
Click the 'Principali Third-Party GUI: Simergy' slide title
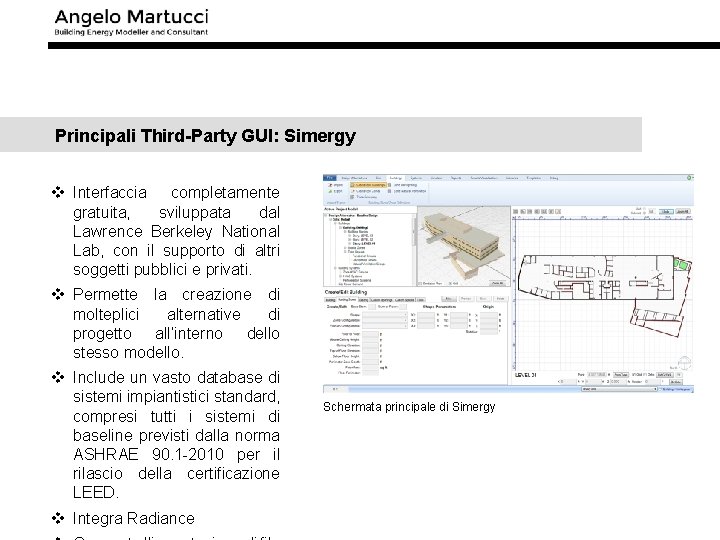point(205,136)
